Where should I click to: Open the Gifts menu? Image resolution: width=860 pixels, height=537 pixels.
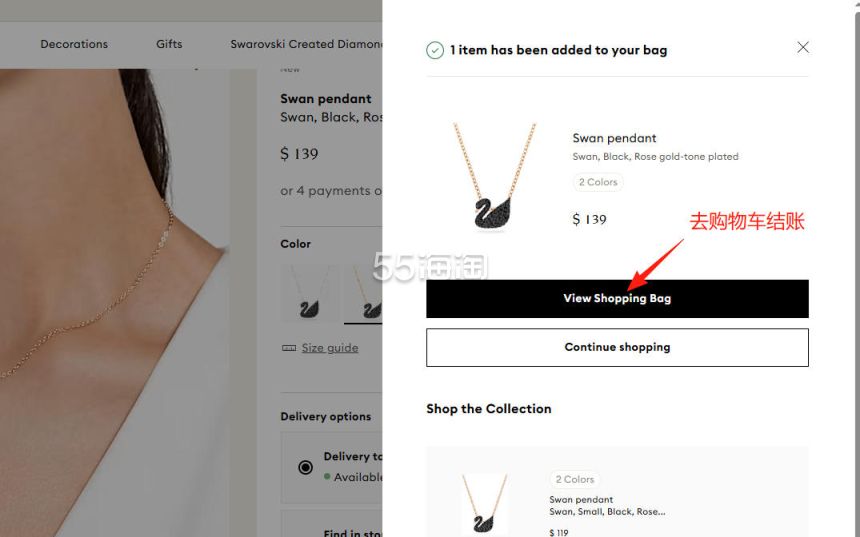pyautogui.click(x=169, y=44)
